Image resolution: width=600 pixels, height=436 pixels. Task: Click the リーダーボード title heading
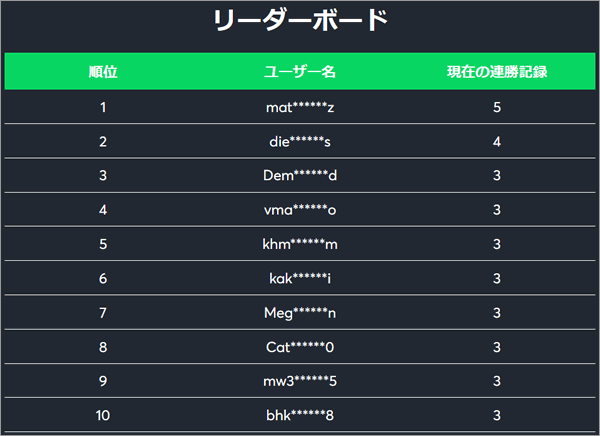tap(300, 20)
